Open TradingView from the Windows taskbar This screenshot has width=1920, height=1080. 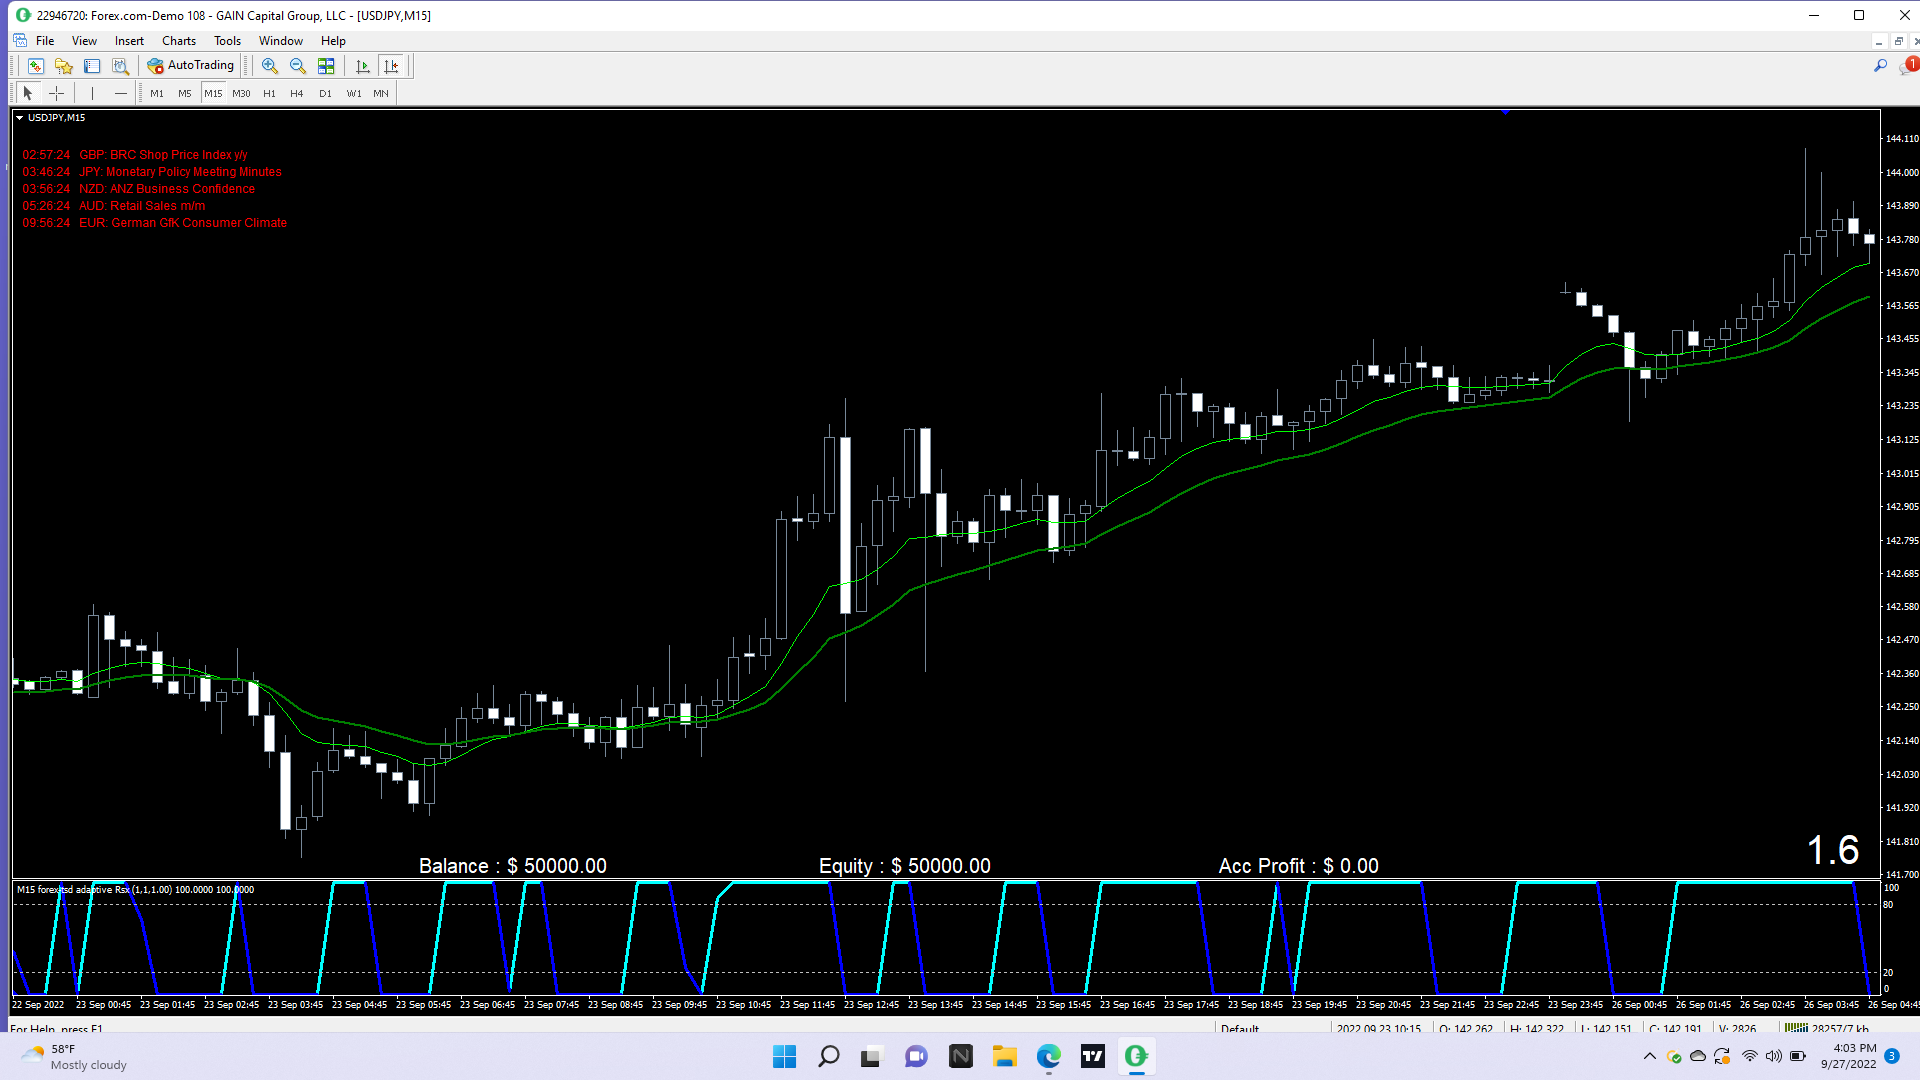(1092, 1056)
